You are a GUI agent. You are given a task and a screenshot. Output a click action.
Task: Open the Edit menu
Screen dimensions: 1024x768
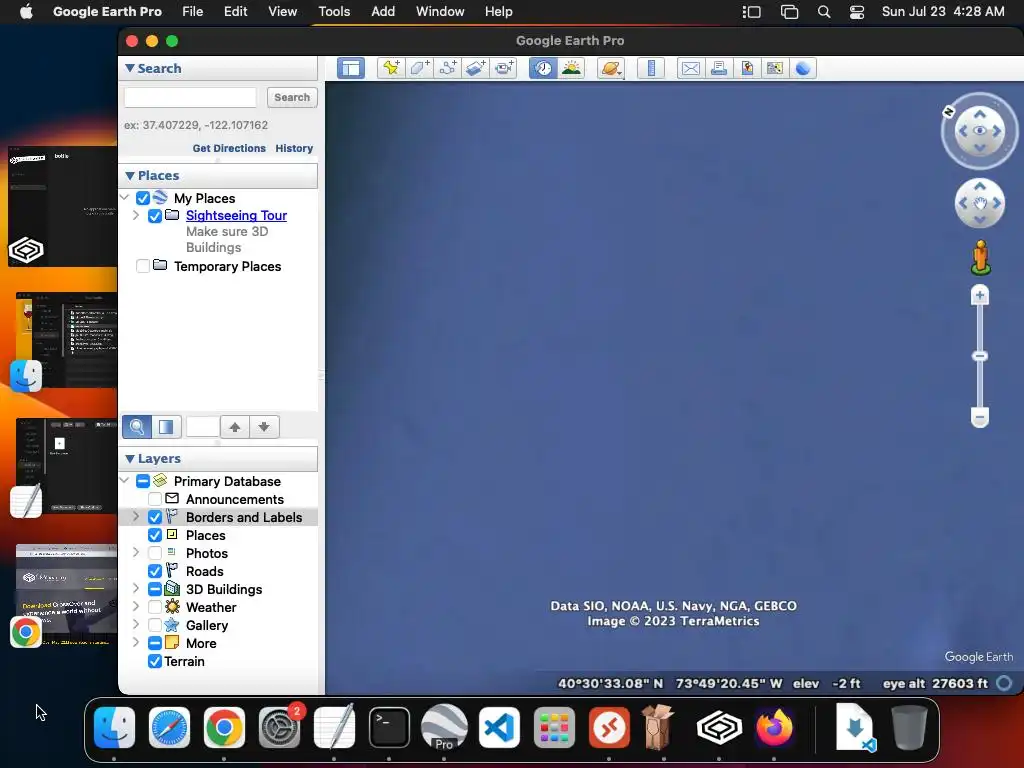[236, 12]
